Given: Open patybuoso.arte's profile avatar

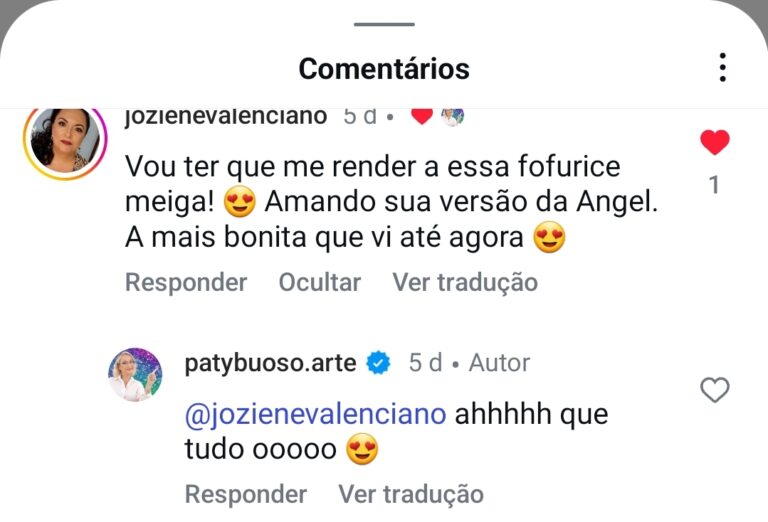Looking at the screenshot, I should click(x=135, y=375).
